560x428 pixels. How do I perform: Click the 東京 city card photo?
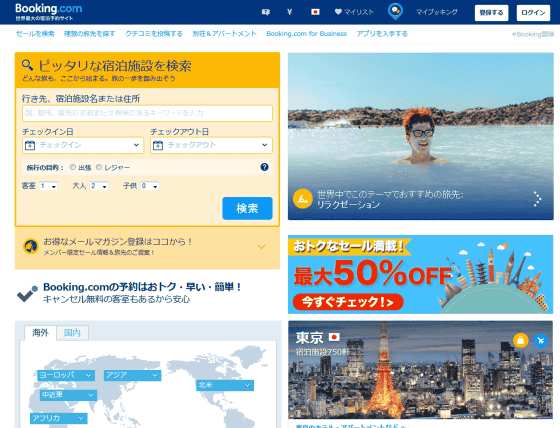tap(420, 370)
